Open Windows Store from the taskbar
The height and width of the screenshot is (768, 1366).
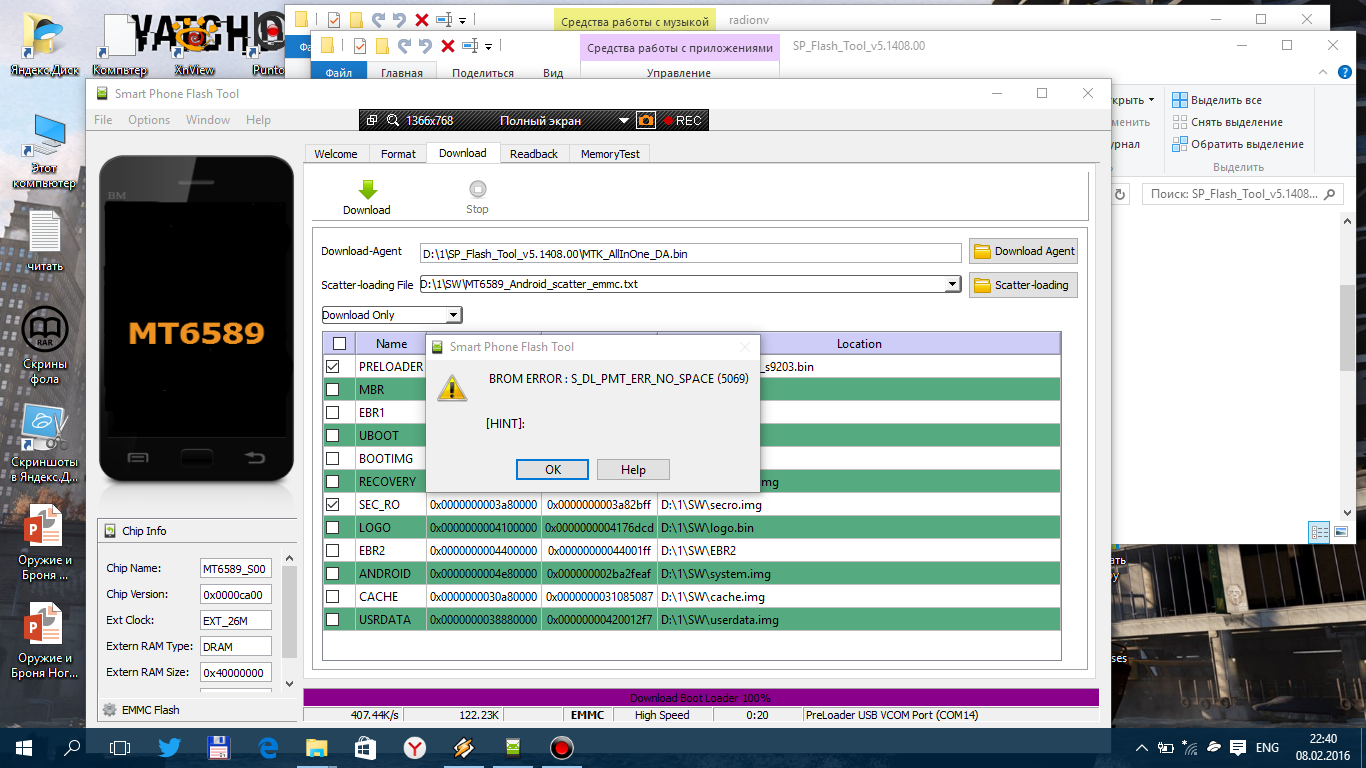[x=365, y=747]
